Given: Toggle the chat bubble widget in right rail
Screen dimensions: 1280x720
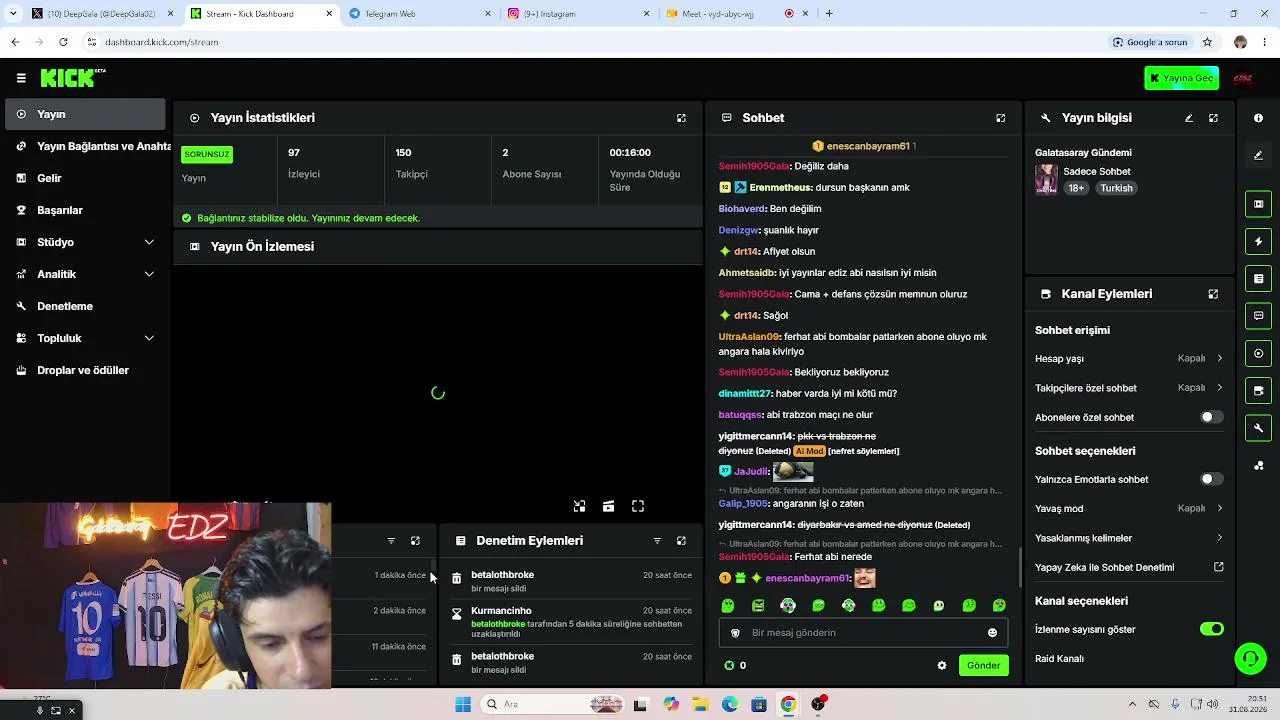Looking at the screenshot, I should point(1258,316).
